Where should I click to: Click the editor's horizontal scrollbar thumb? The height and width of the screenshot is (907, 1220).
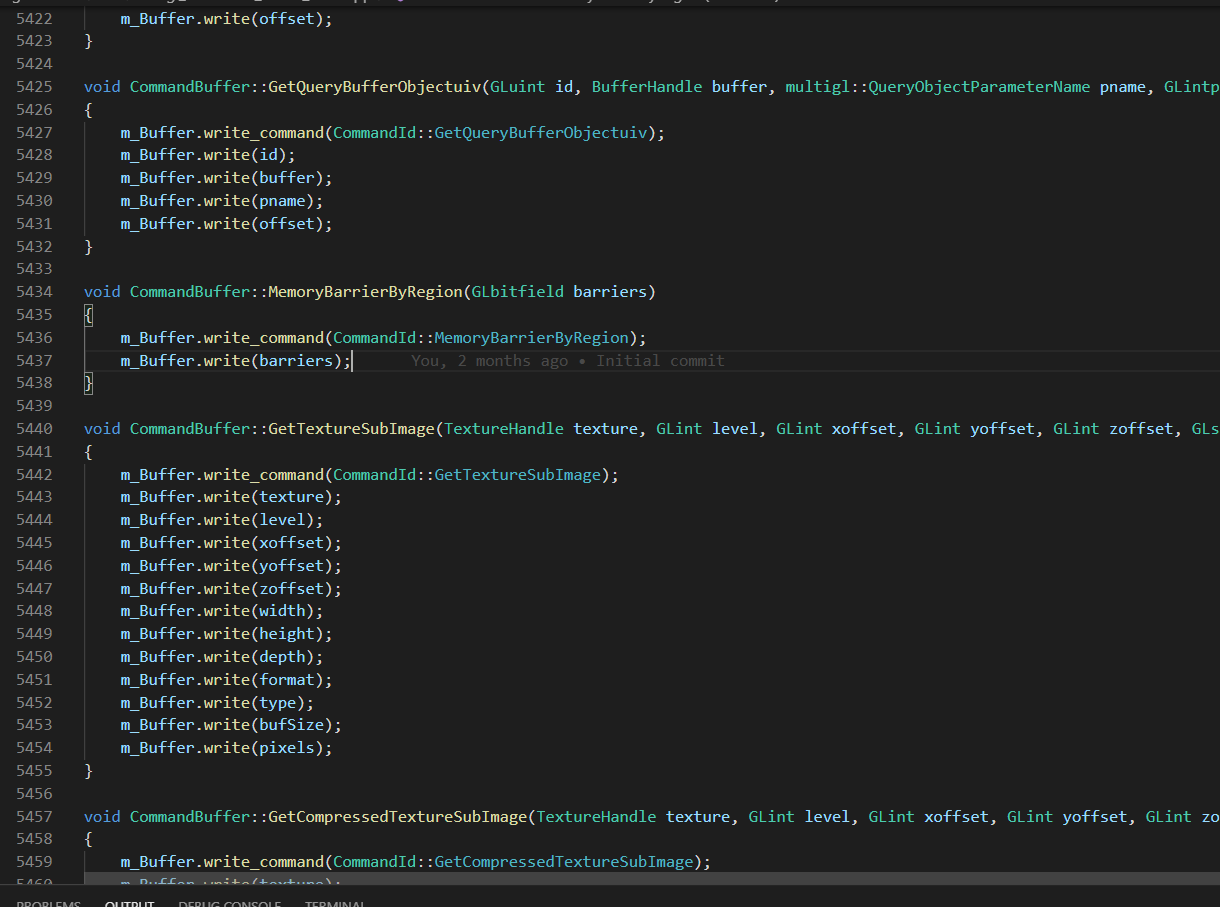652,878
